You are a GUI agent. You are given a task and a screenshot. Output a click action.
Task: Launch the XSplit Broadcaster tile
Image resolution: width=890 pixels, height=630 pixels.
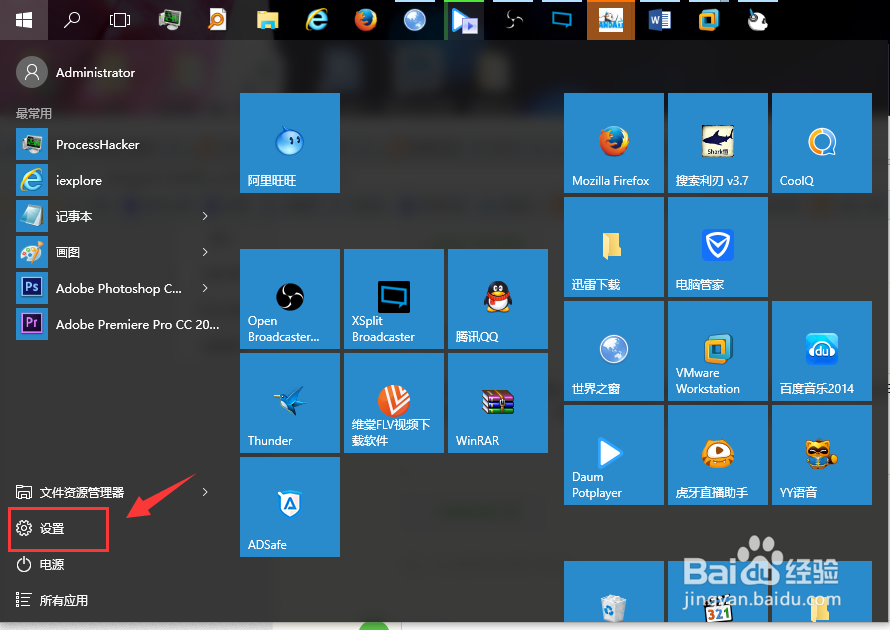click(x=394, y=299)
